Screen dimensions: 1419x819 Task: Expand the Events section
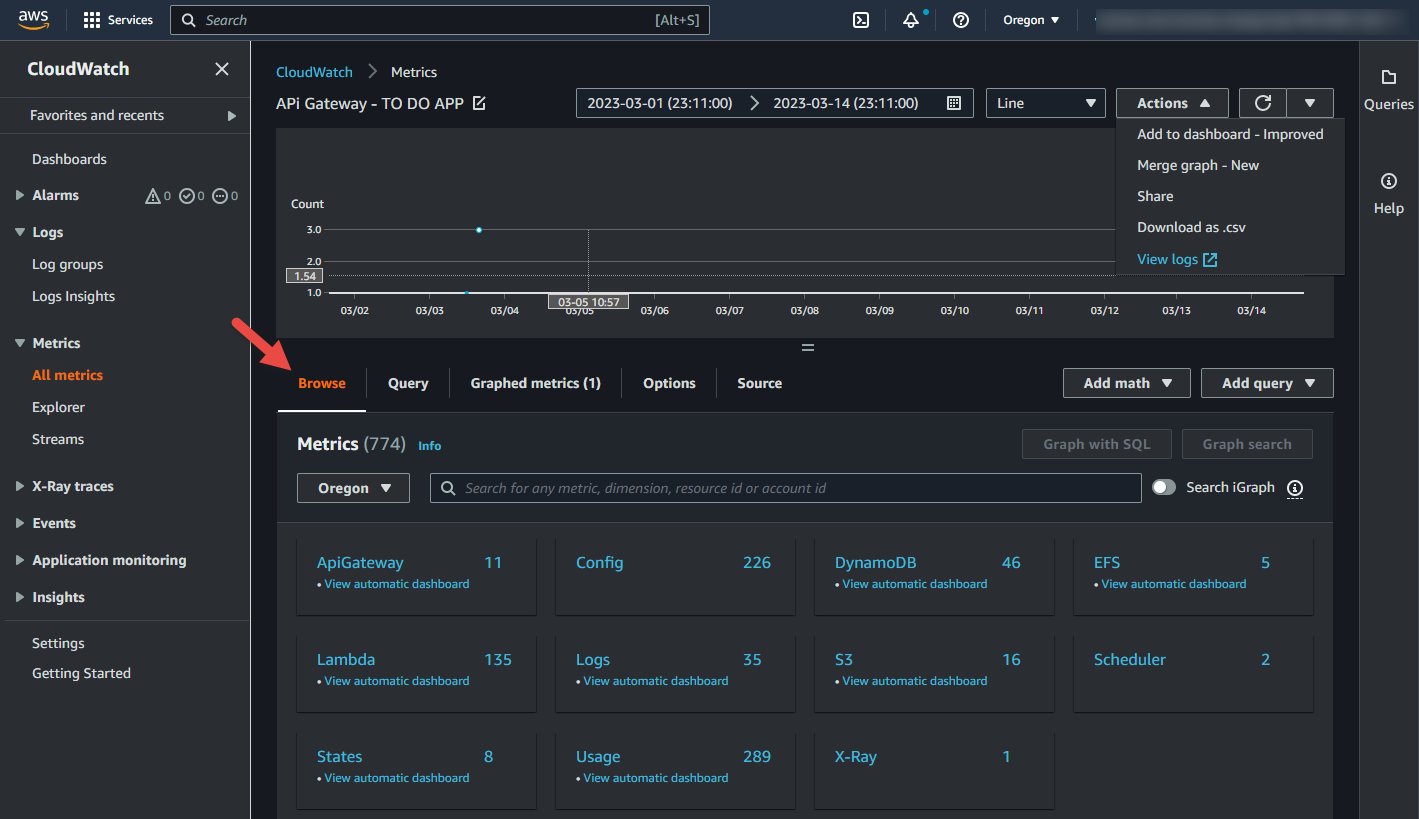[20, 523]
